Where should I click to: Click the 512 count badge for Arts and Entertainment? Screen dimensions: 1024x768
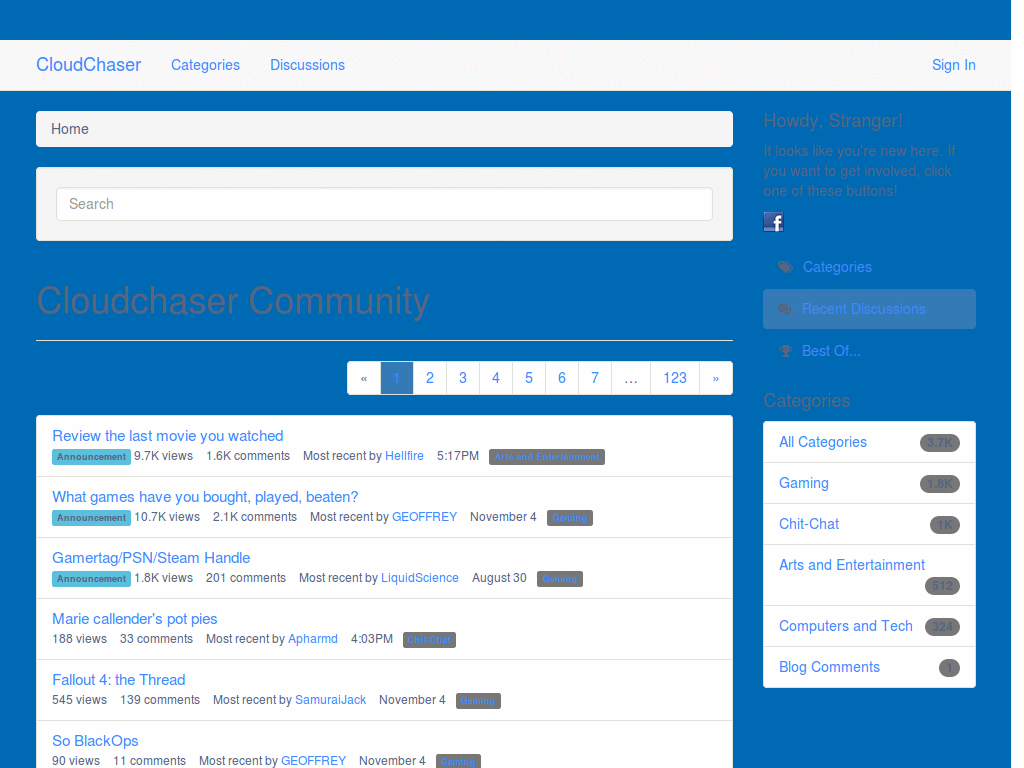[x=942, y=586]
